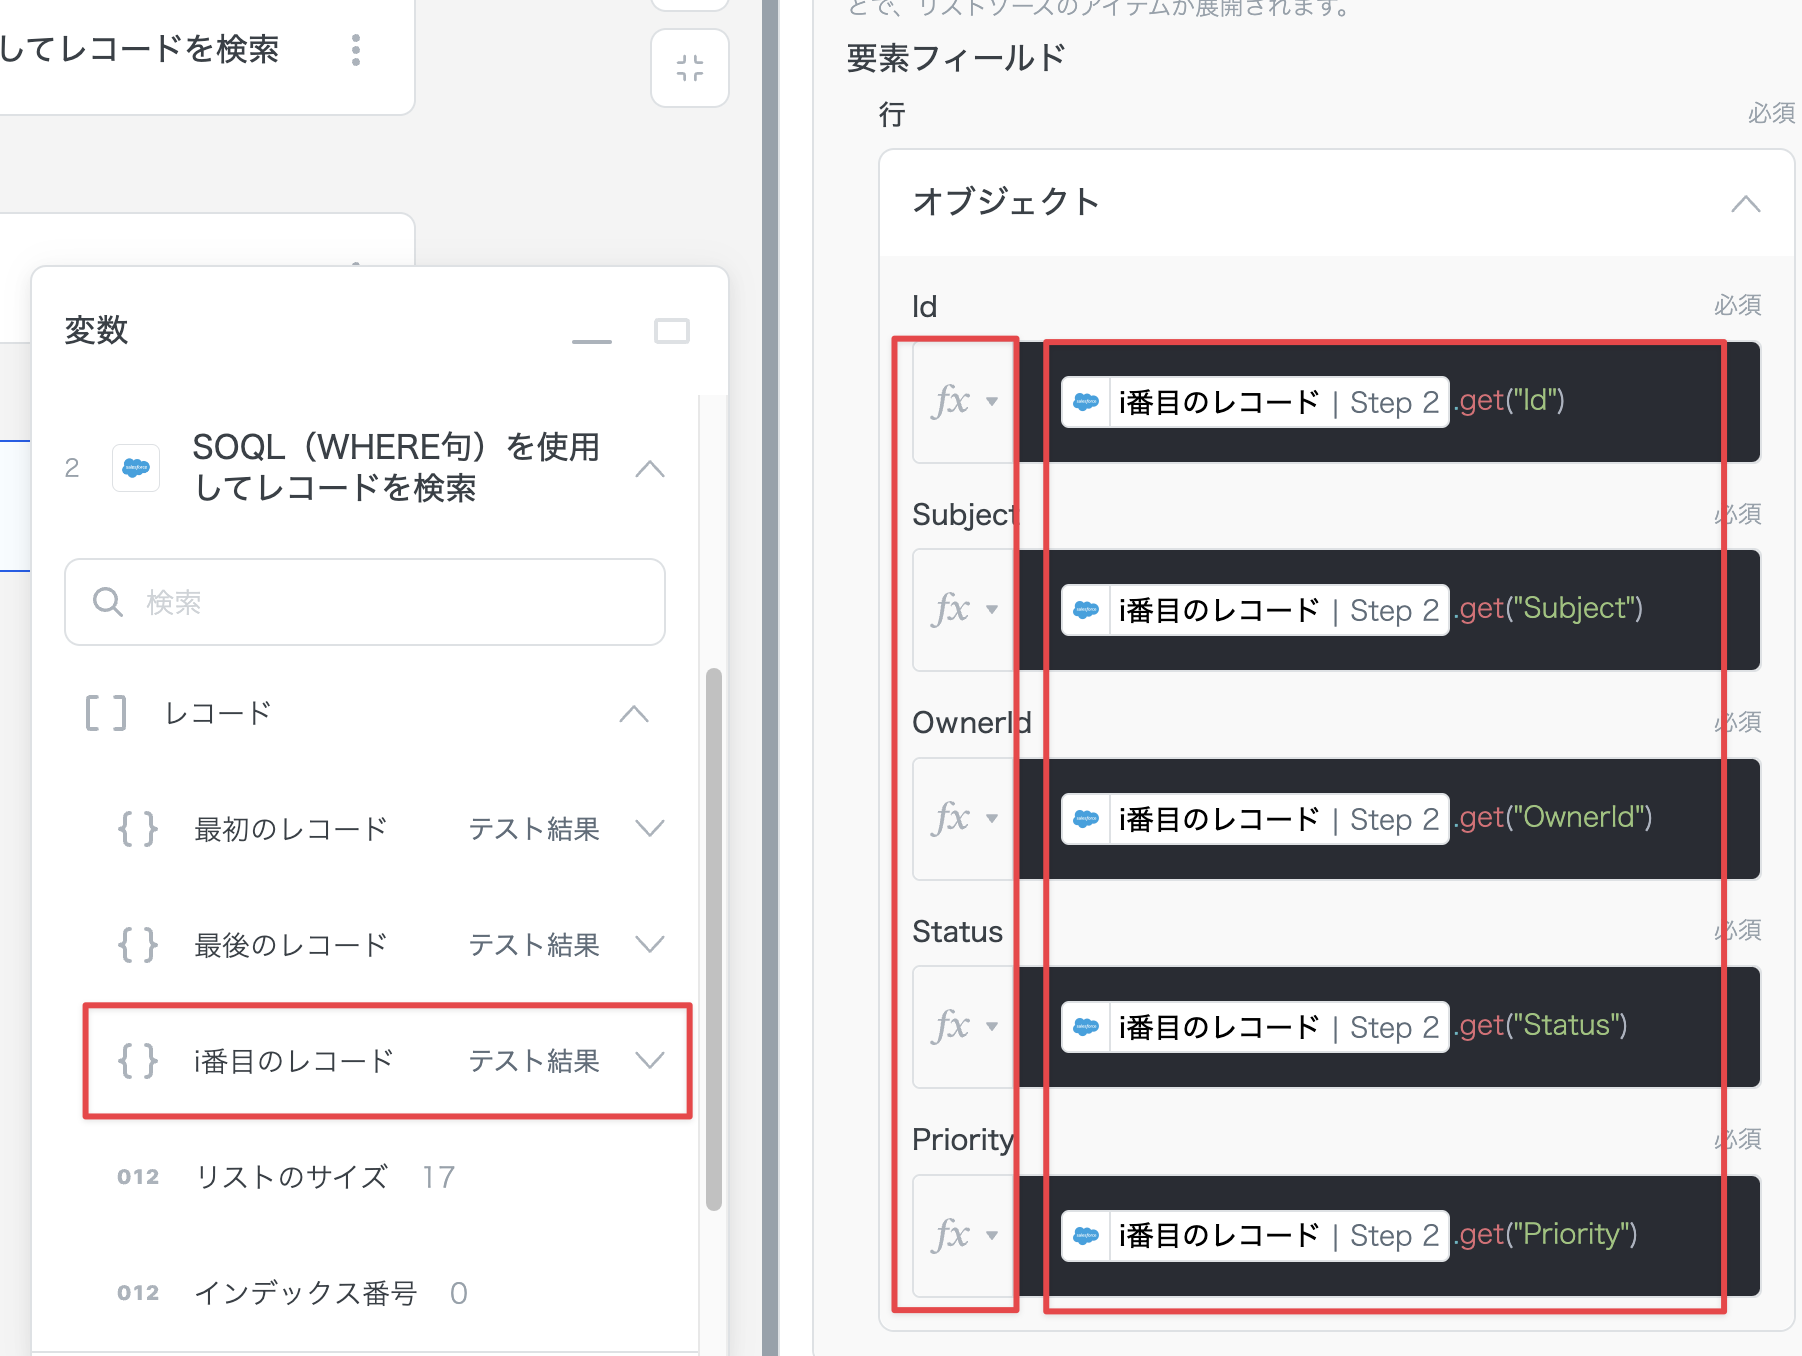1802x1356 pixels.
Task: Click the array bracket icon beside レコード
Action: (106, 714)
